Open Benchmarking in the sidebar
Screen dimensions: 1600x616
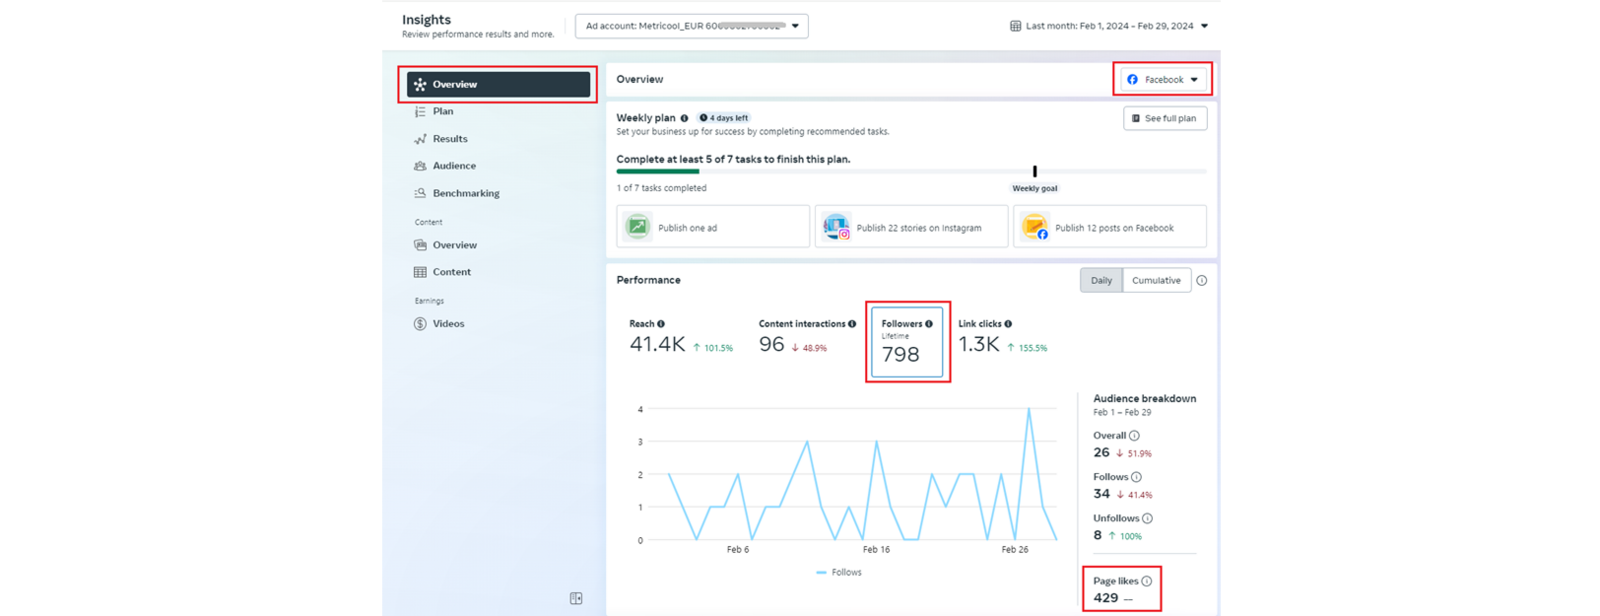click(466, 193)
